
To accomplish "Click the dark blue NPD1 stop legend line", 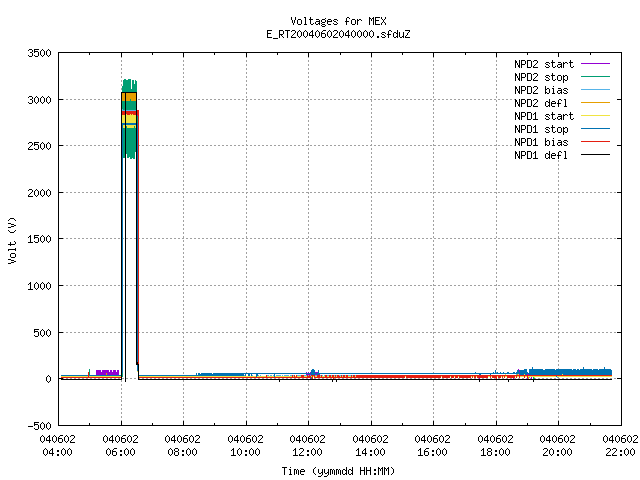I will (x=595, y=129).
